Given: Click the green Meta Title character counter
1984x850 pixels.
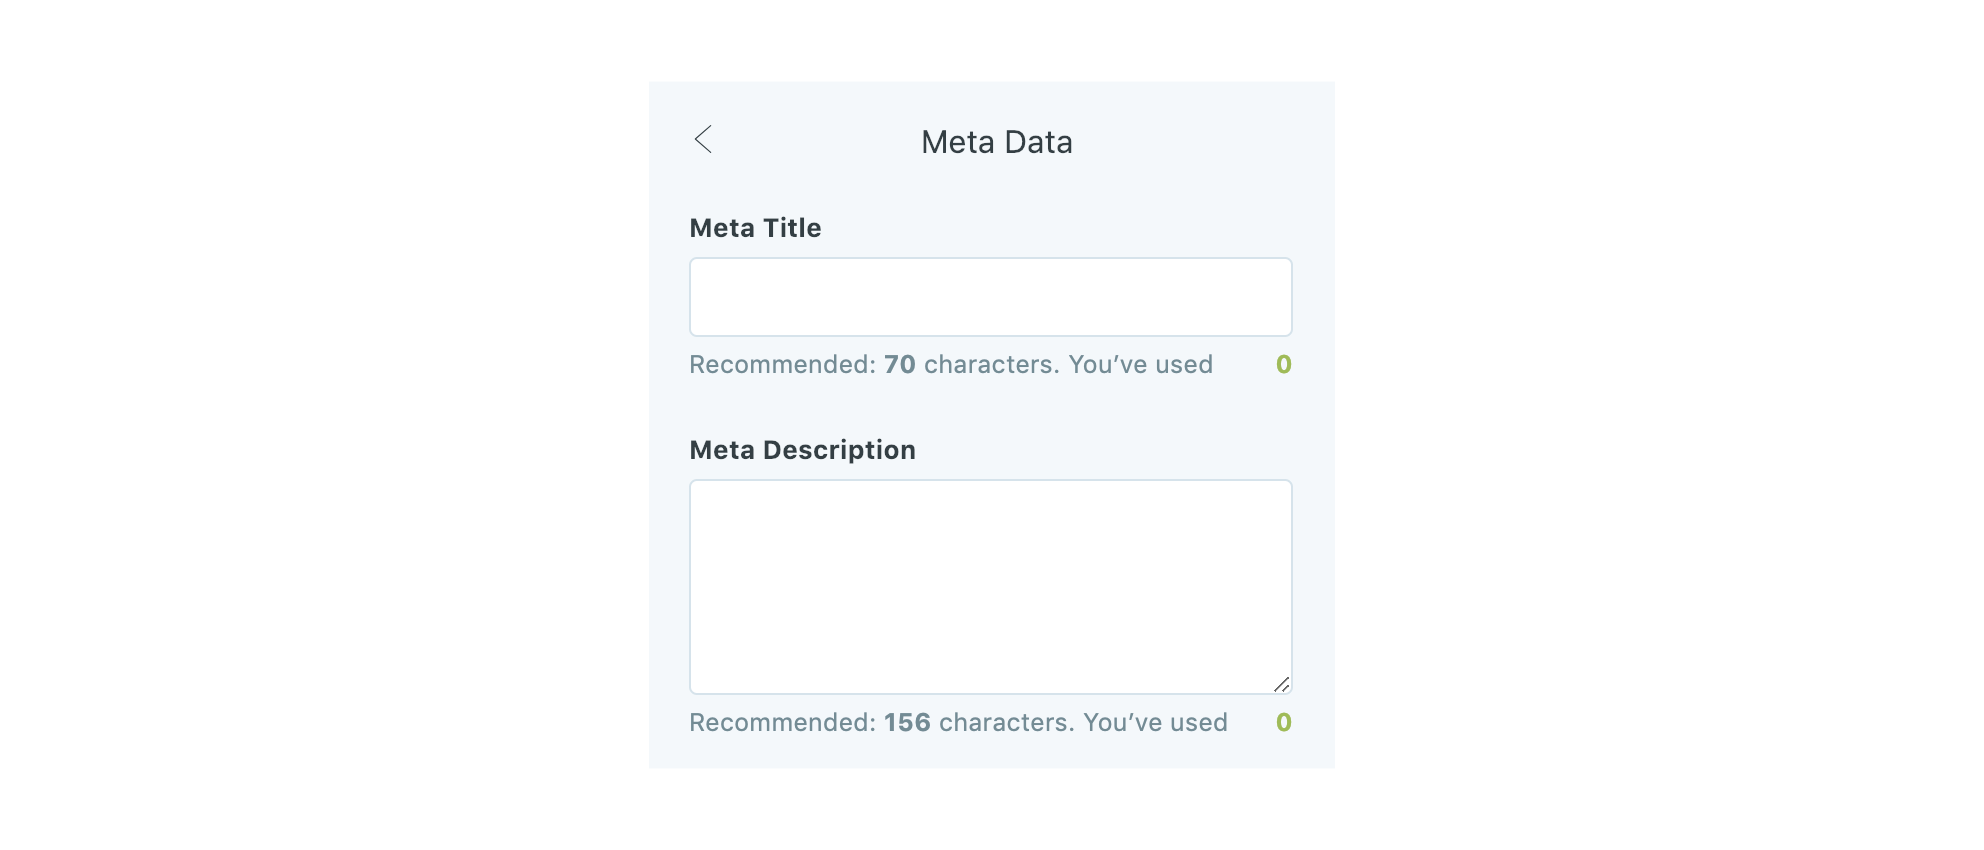Looking at the screenshot, I should pos(1283,365).
